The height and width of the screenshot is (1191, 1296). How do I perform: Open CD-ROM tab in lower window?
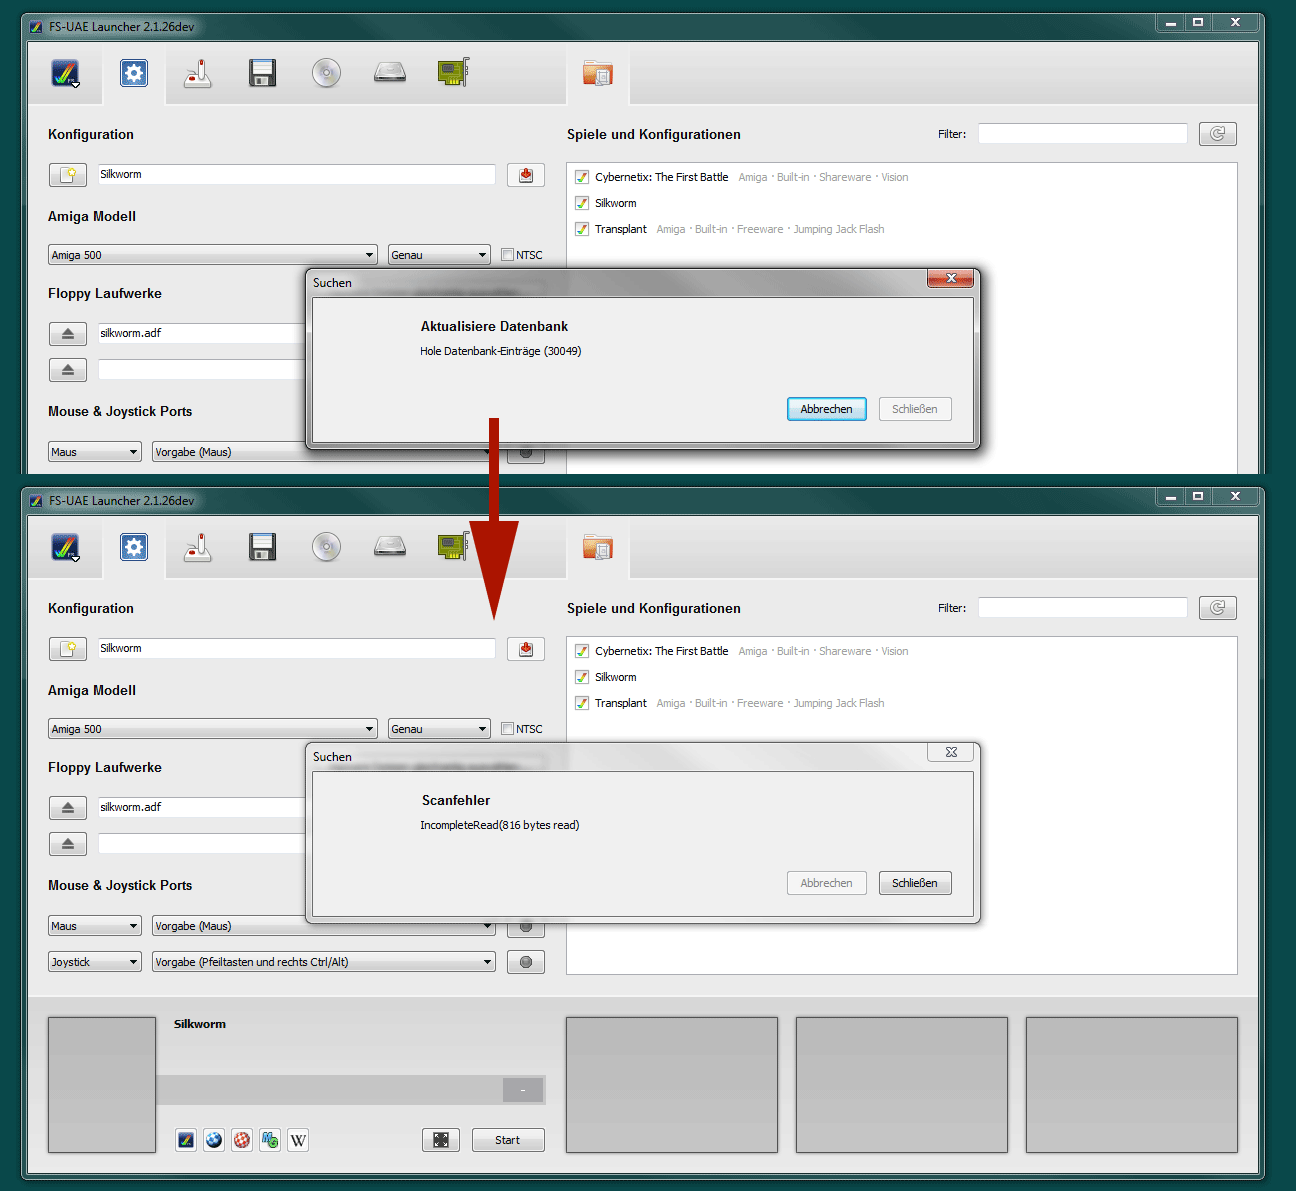click(326, 547)
